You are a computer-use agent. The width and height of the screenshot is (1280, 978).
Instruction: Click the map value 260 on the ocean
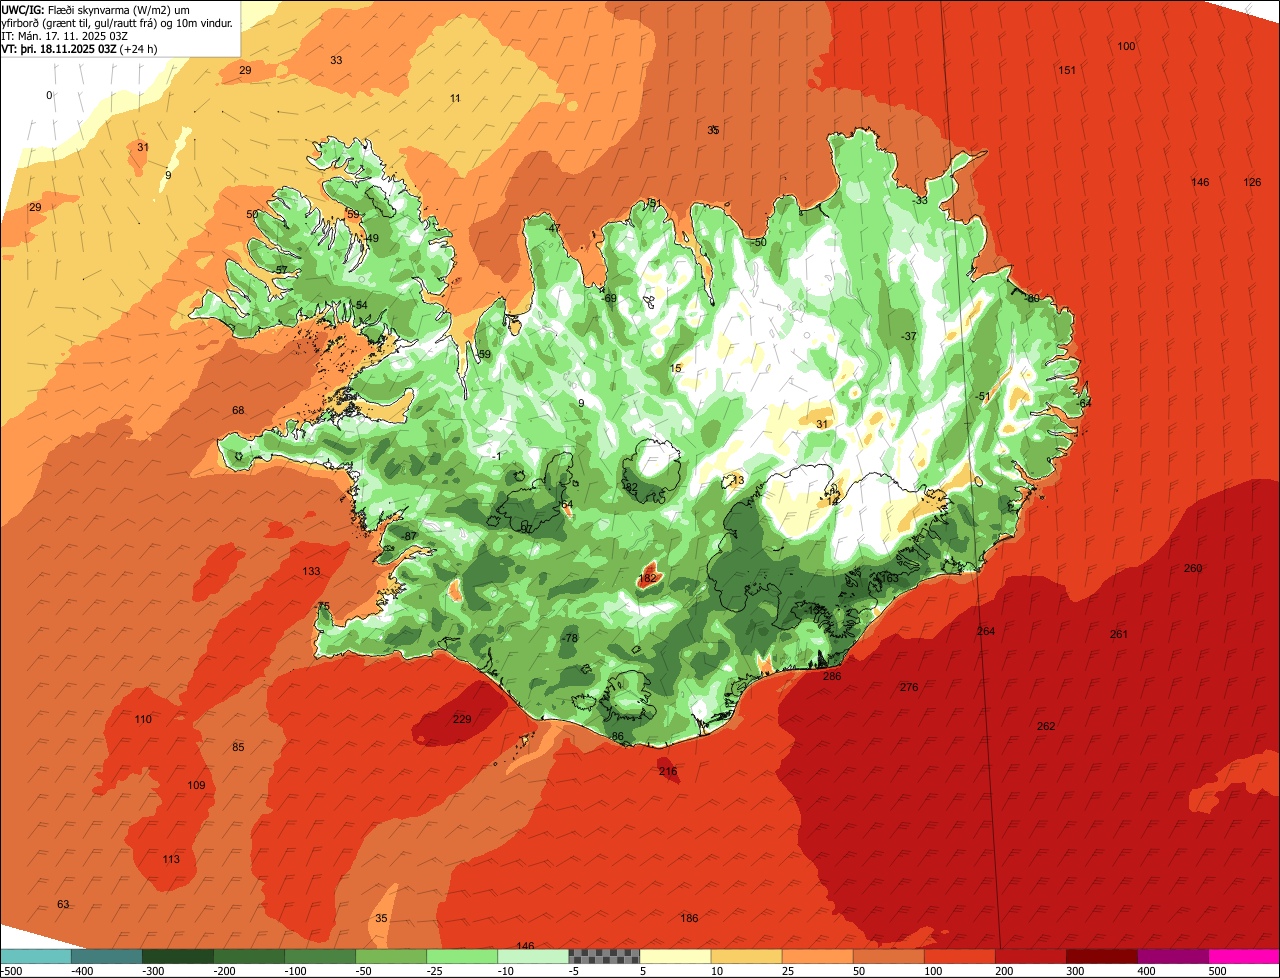point(1193,568)
